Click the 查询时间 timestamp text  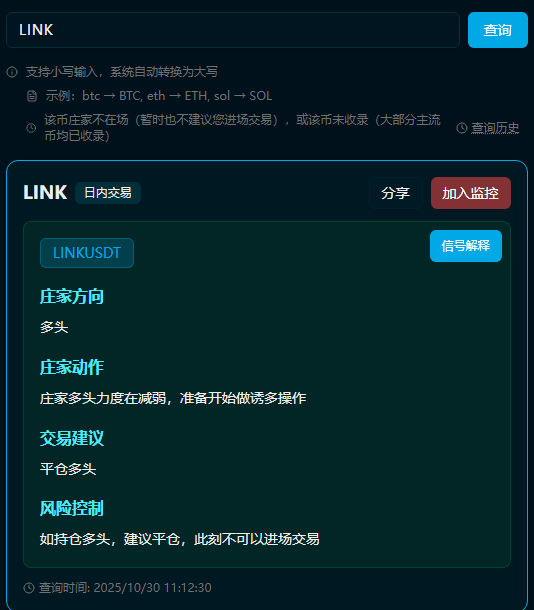(x=125, y=587)
